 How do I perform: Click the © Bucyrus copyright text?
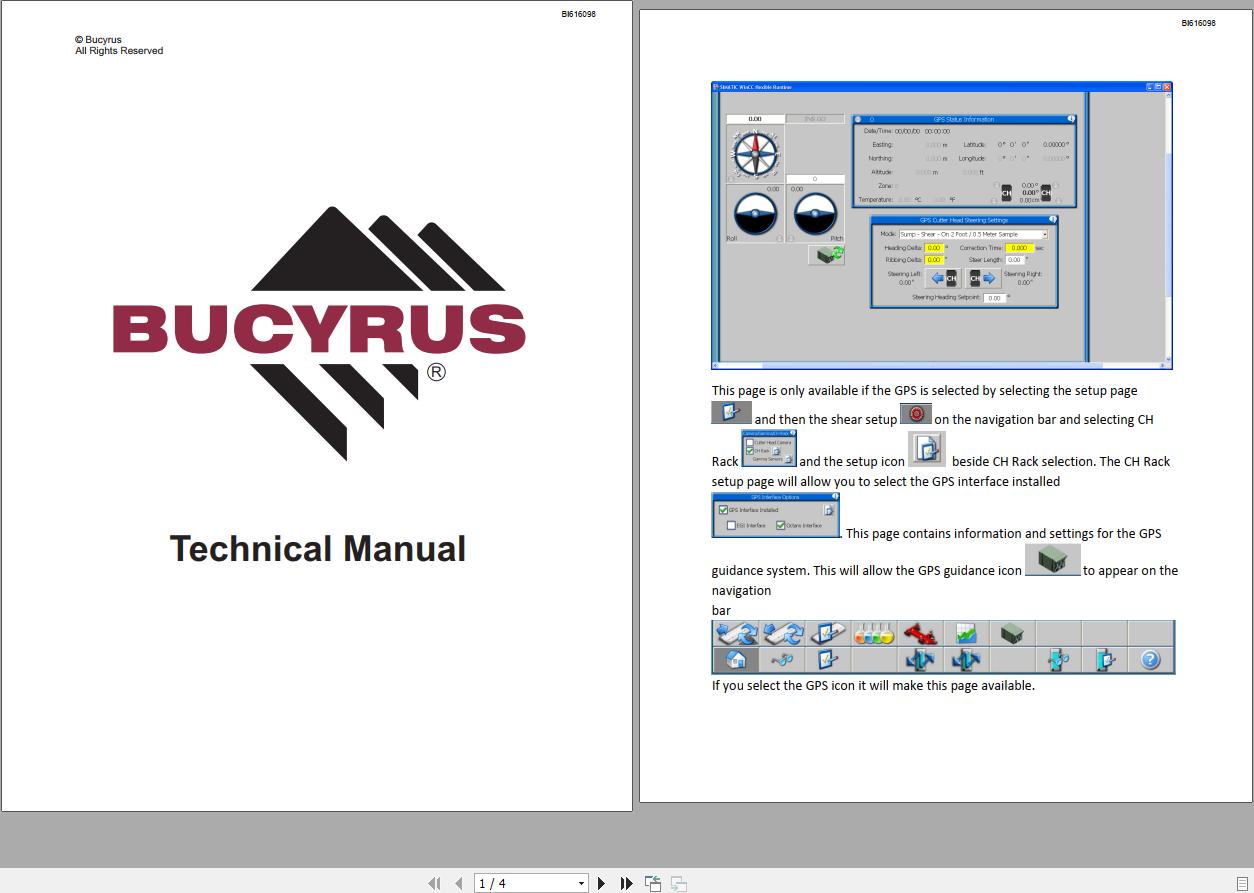98,40
